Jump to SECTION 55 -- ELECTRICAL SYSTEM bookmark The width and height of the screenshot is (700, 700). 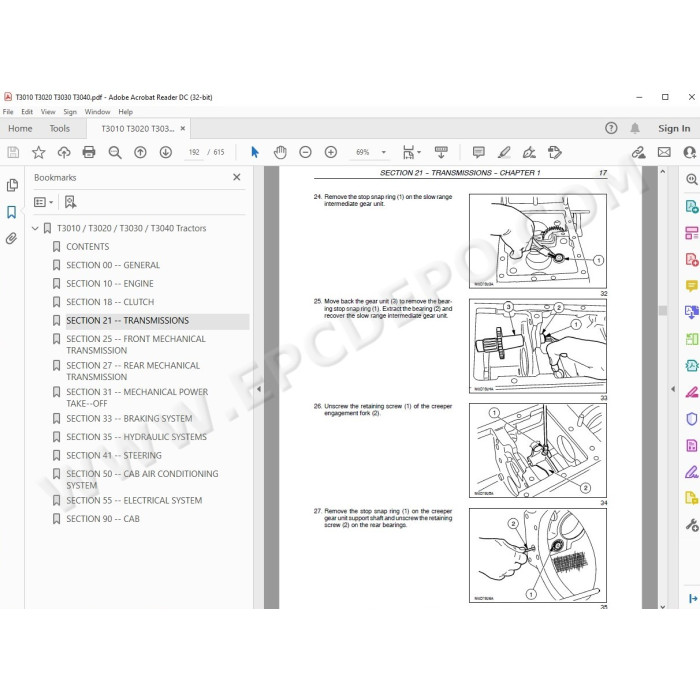[134, 500]
